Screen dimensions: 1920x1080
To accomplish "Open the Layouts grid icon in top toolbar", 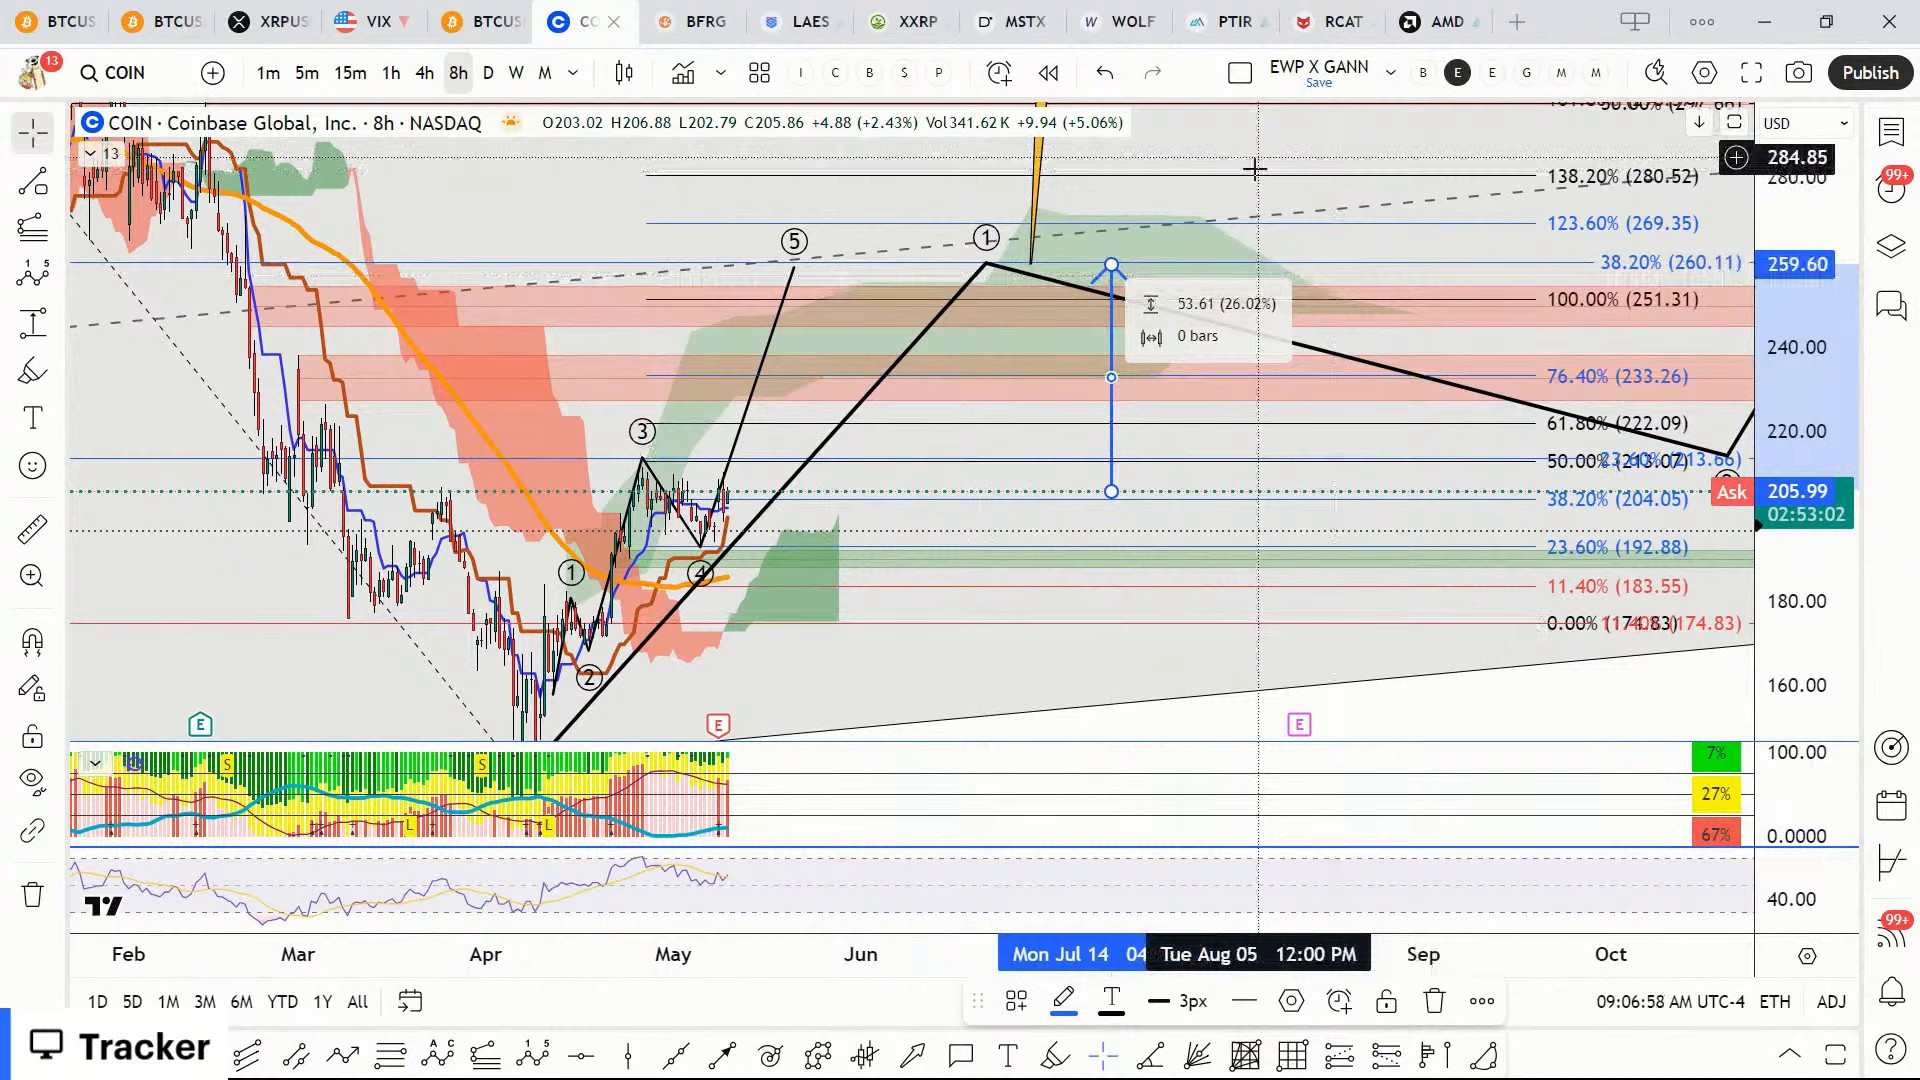I will (759, 73).
